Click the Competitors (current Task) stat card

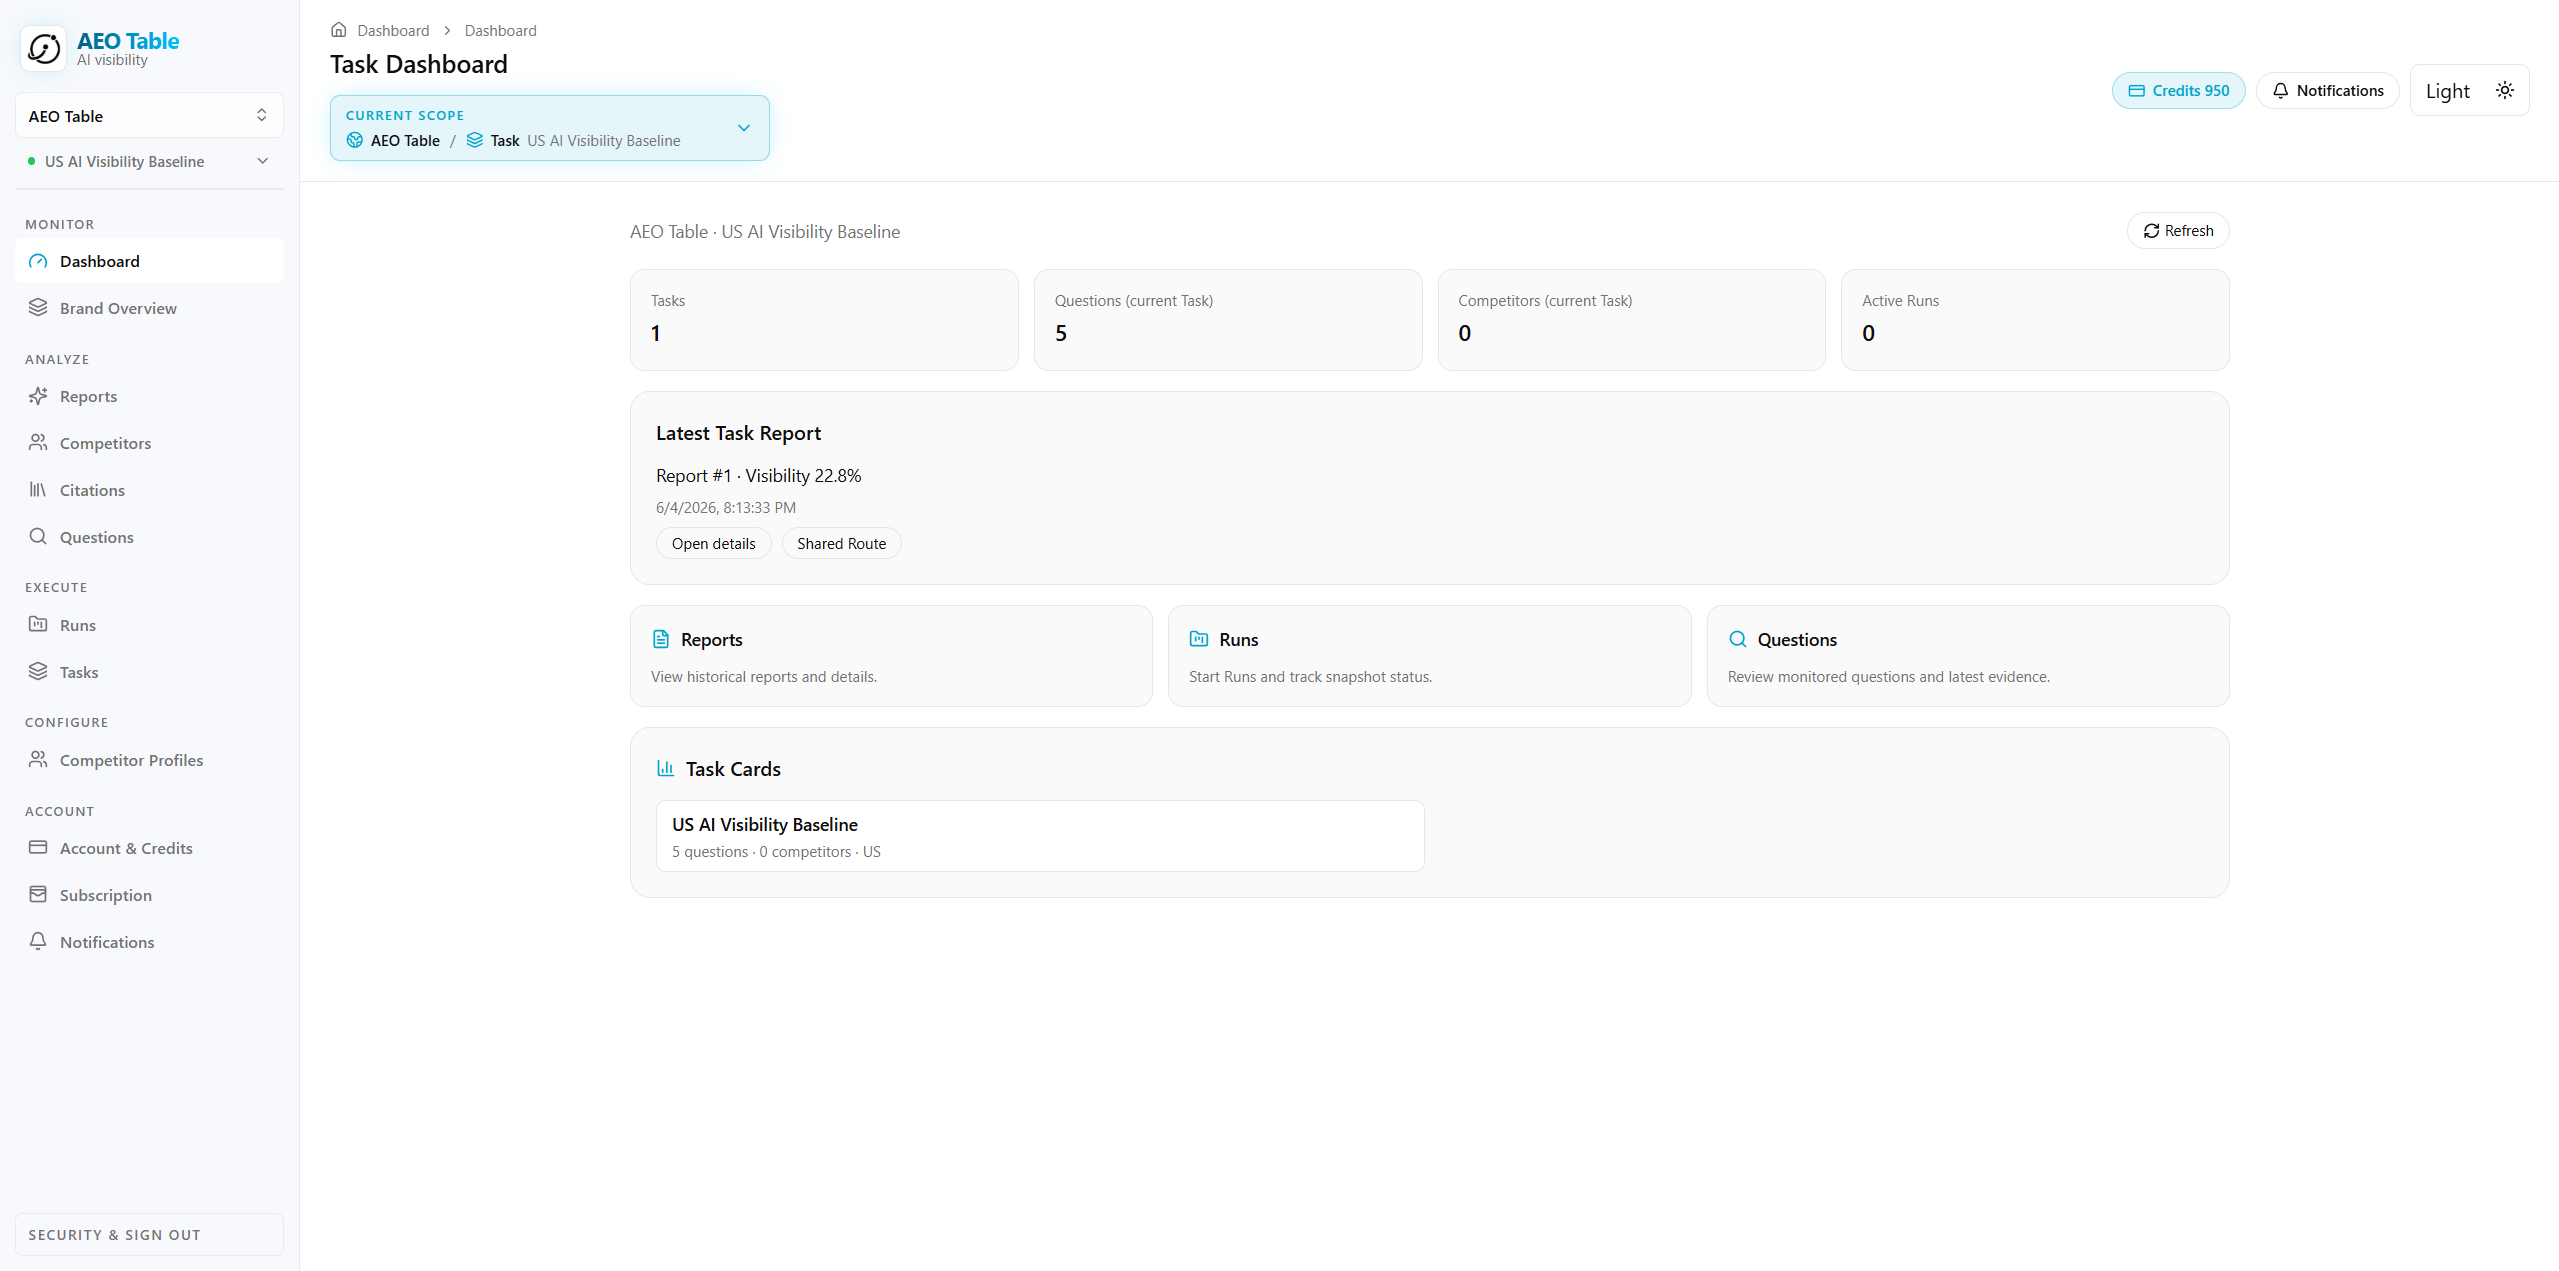(1631, 320)
